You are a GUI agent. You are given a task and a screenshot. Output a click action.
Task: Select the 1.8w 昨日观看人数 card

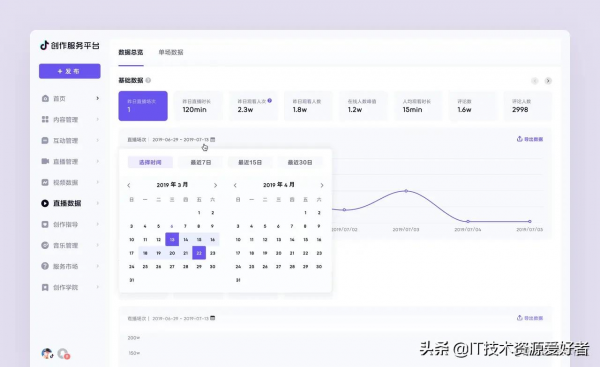pyautogui.click(x=308, y=106)
